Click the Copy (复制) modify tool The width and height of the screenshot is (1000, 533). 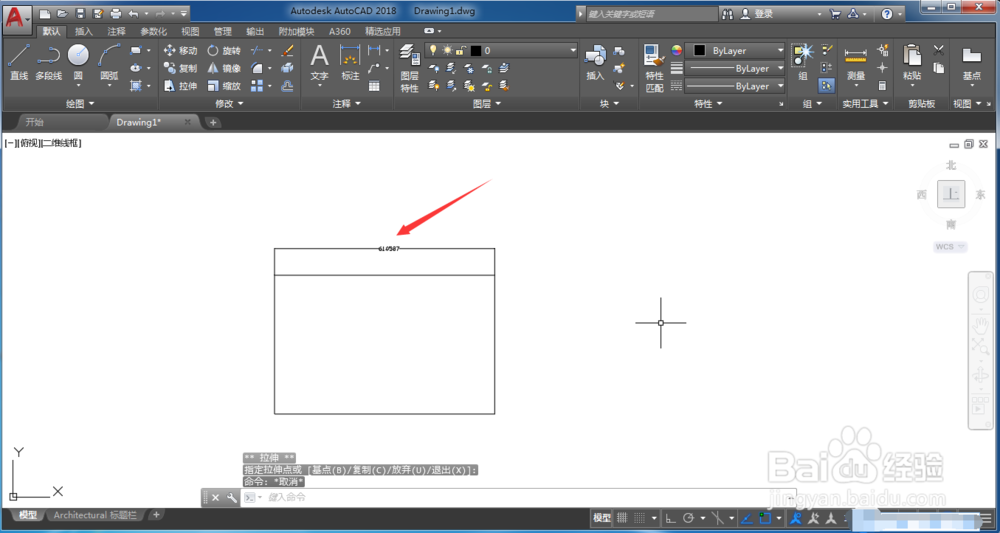pos(180,68)
